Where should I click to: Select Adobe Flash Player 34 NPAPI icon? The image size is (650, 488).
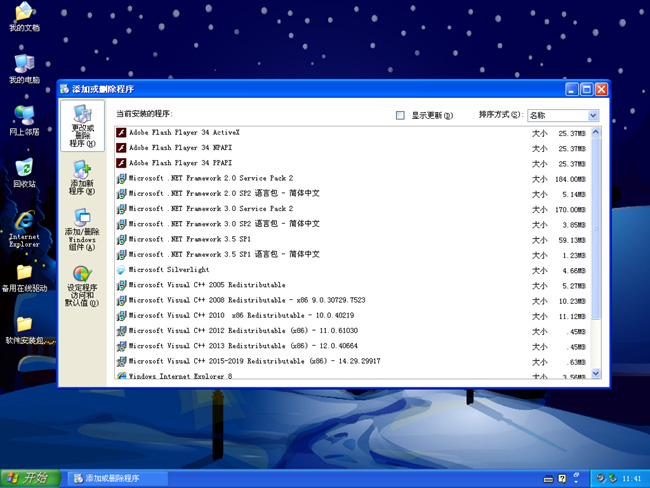tap(121, 148)
